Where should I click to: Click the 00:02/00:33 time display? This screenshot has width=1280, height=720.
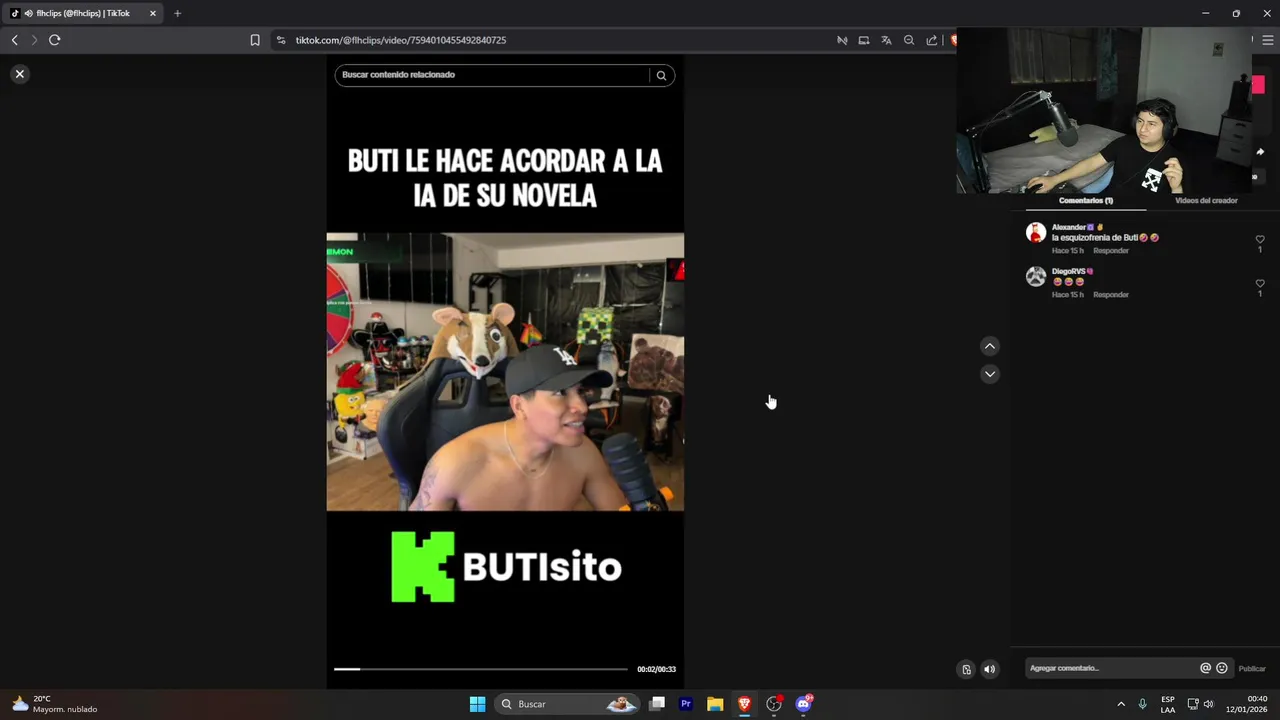[x=656, y=669]
